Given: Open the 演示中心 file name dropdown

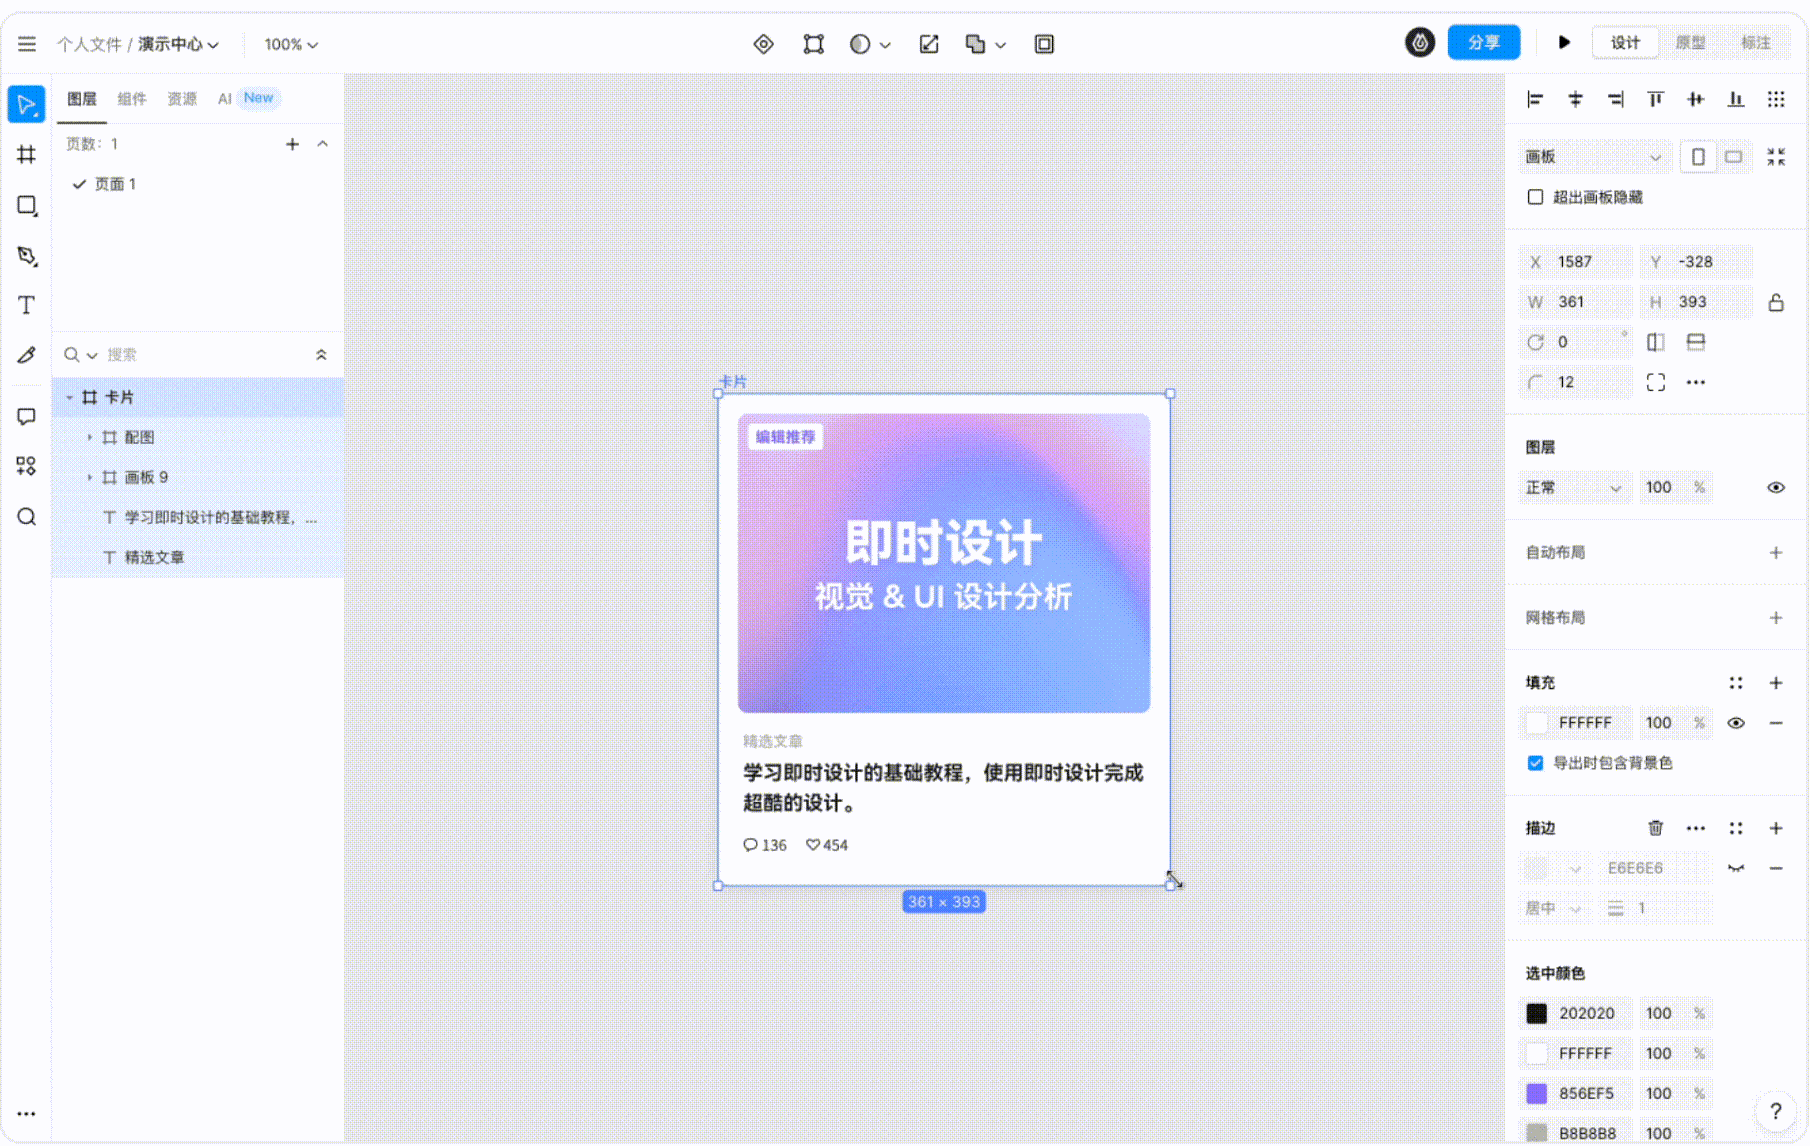Looking at the screenshot, I should pyautogui.click(x=178, y=44).
